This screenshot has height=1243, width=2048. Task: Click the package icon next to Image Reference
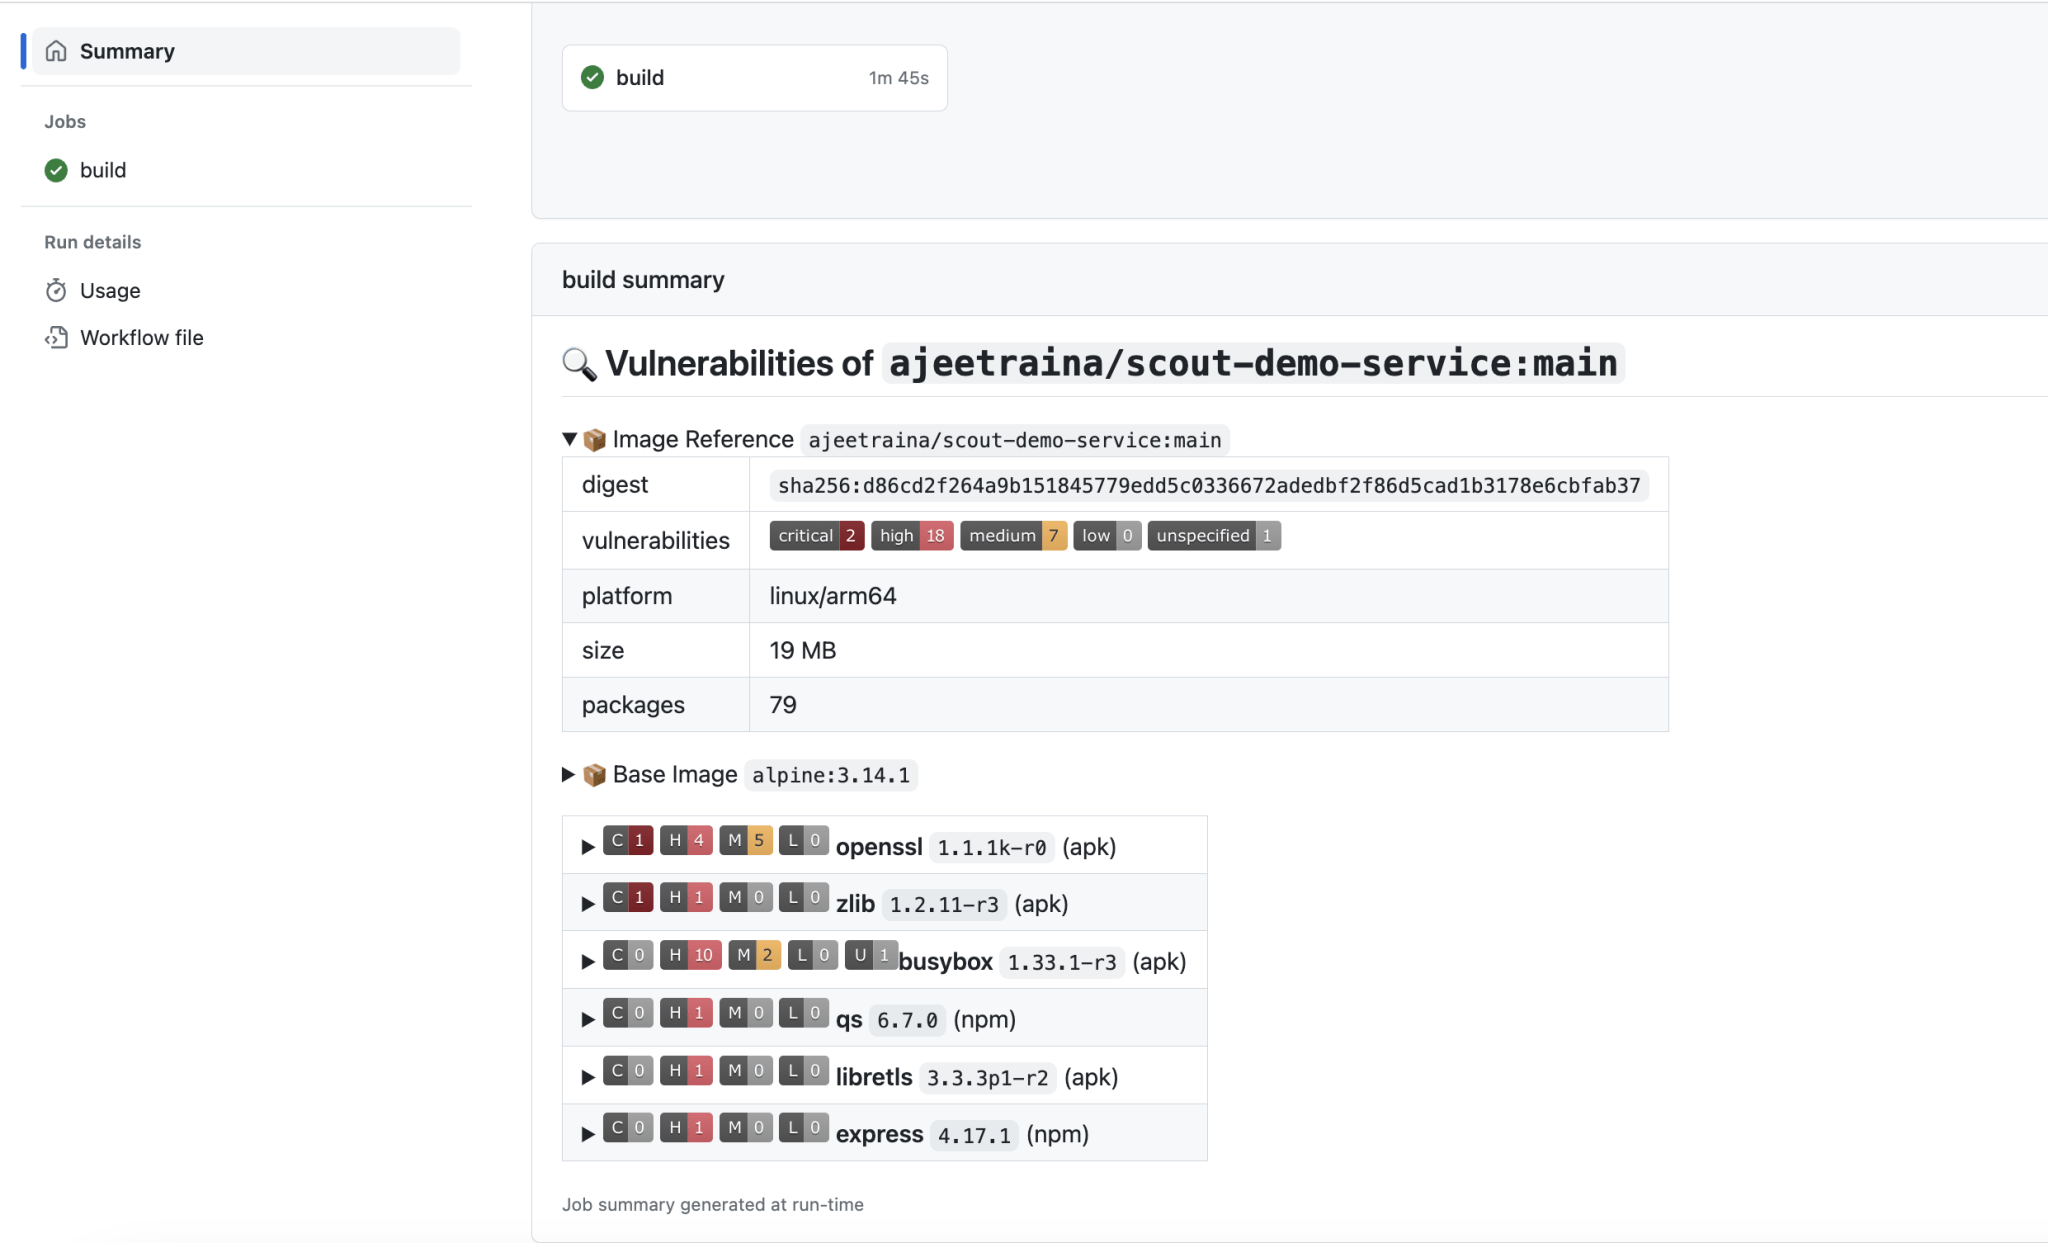(594, 439)
